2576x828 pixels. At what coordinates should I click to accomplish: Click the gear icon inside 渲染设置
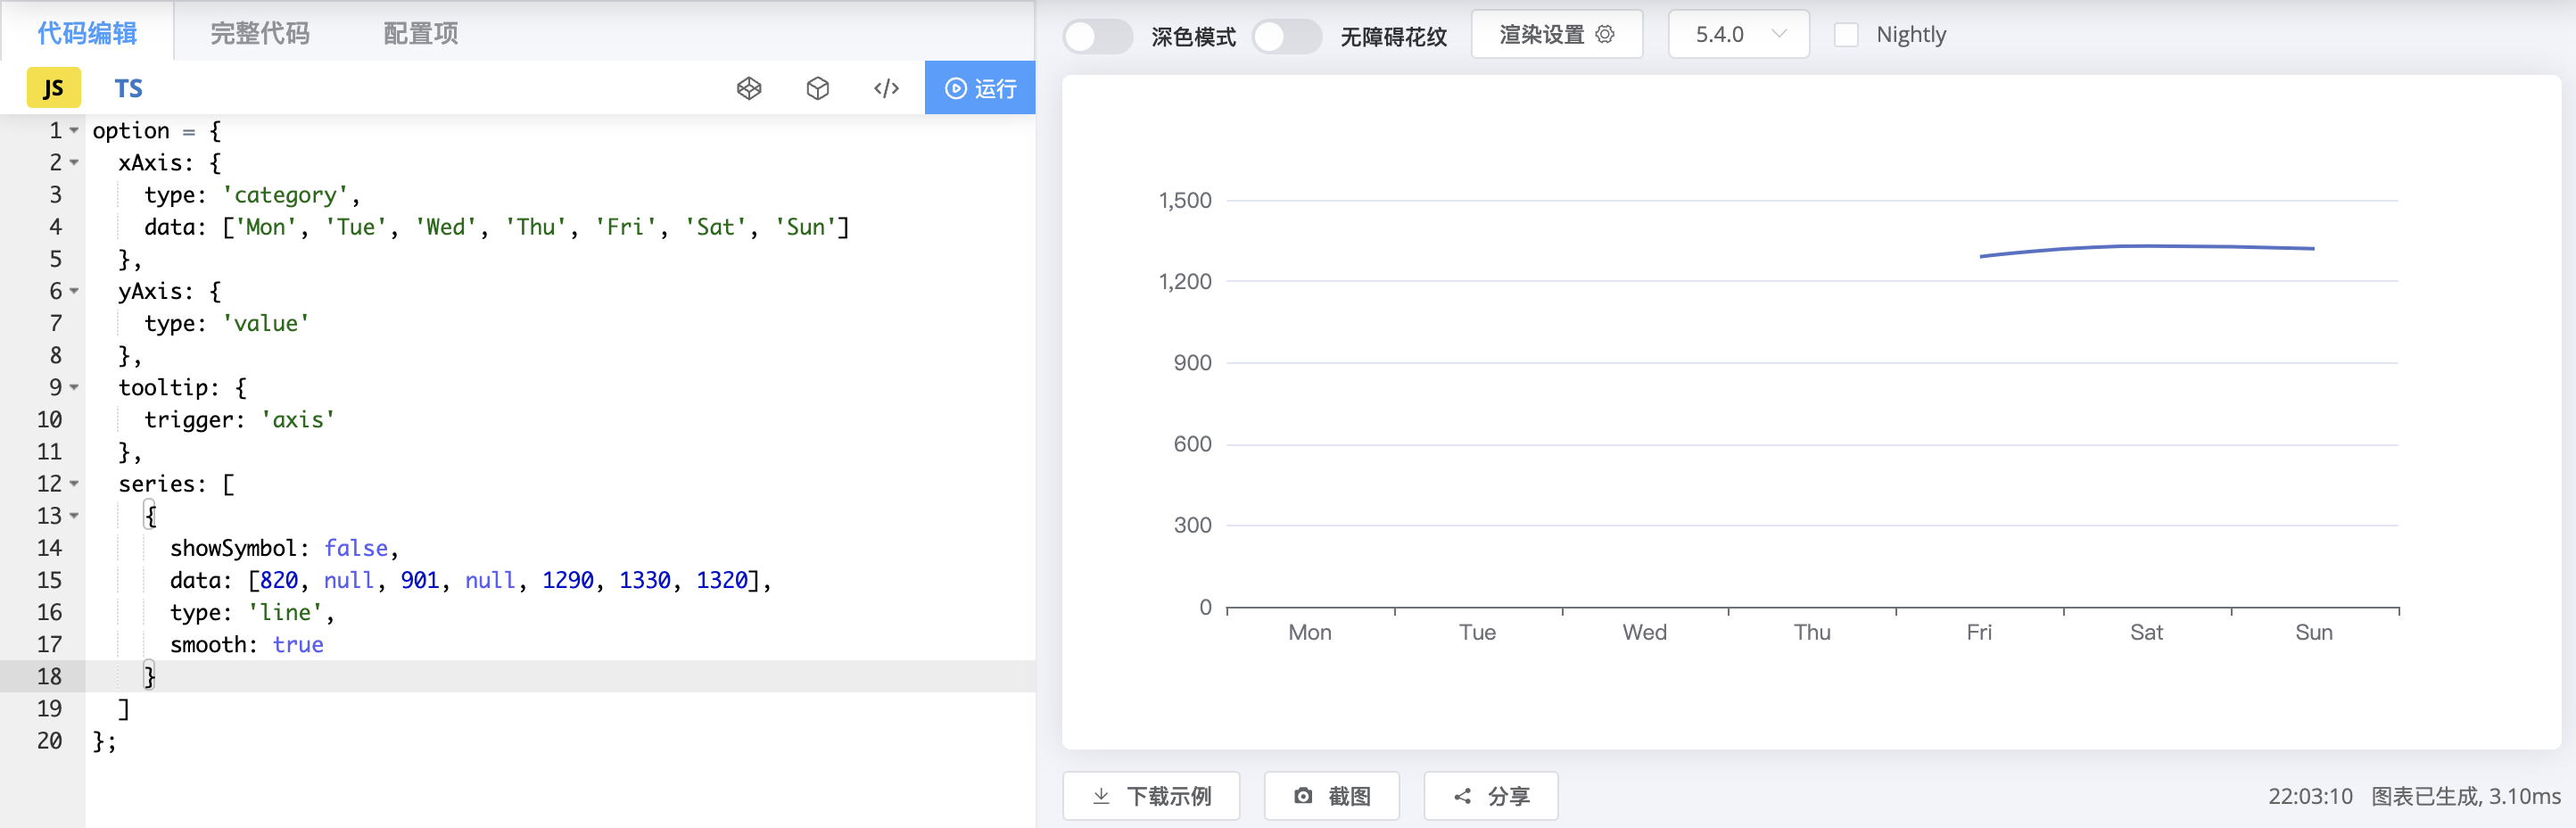[x=1606, y=33]
